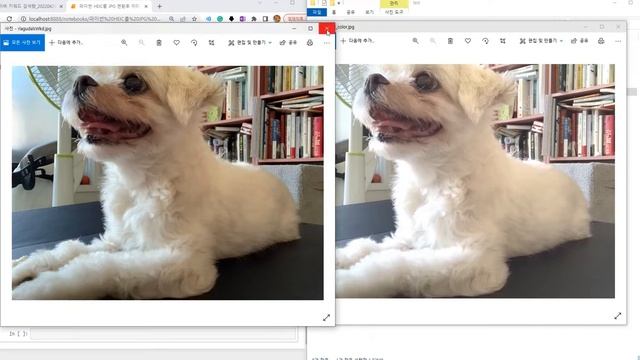Select the crop tool in left Photos window
The height and width of the screenshot is (360, 640).
(x=211, y=42)
